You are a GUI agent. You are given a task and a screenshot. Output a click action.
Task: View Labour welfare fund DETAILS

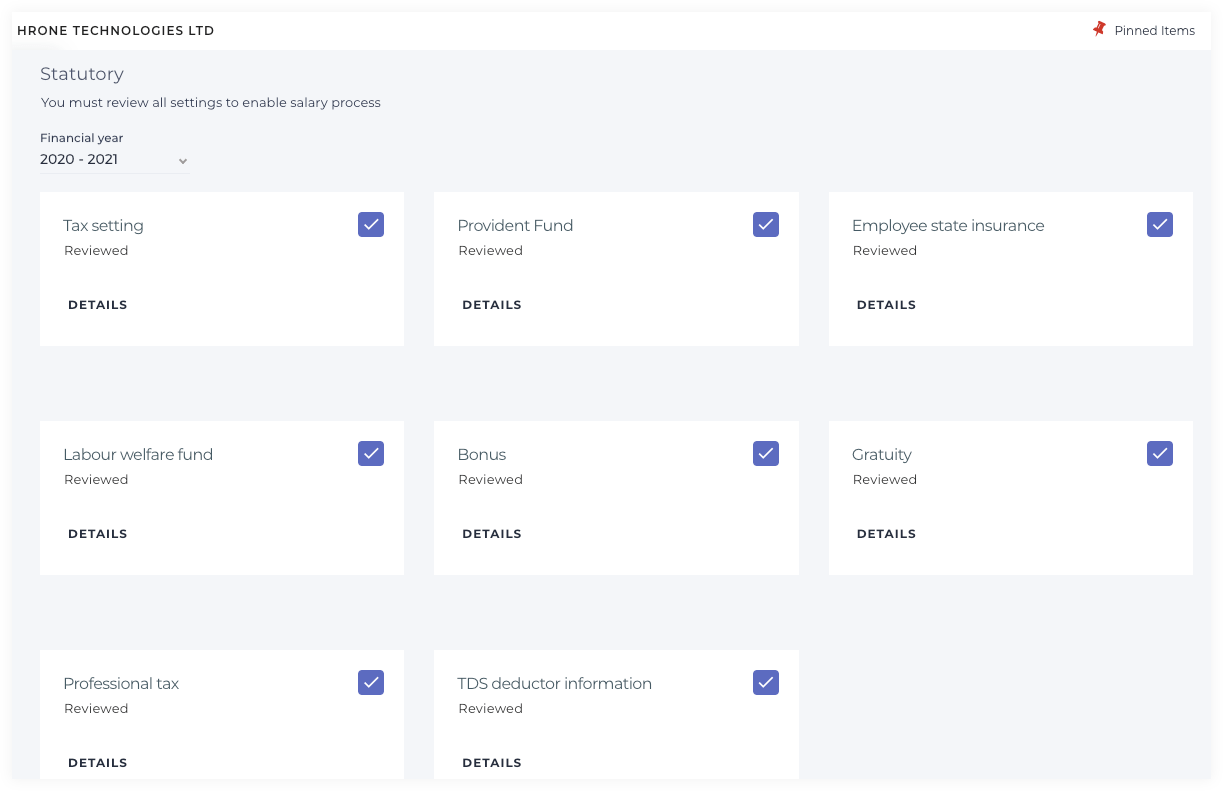98,534
